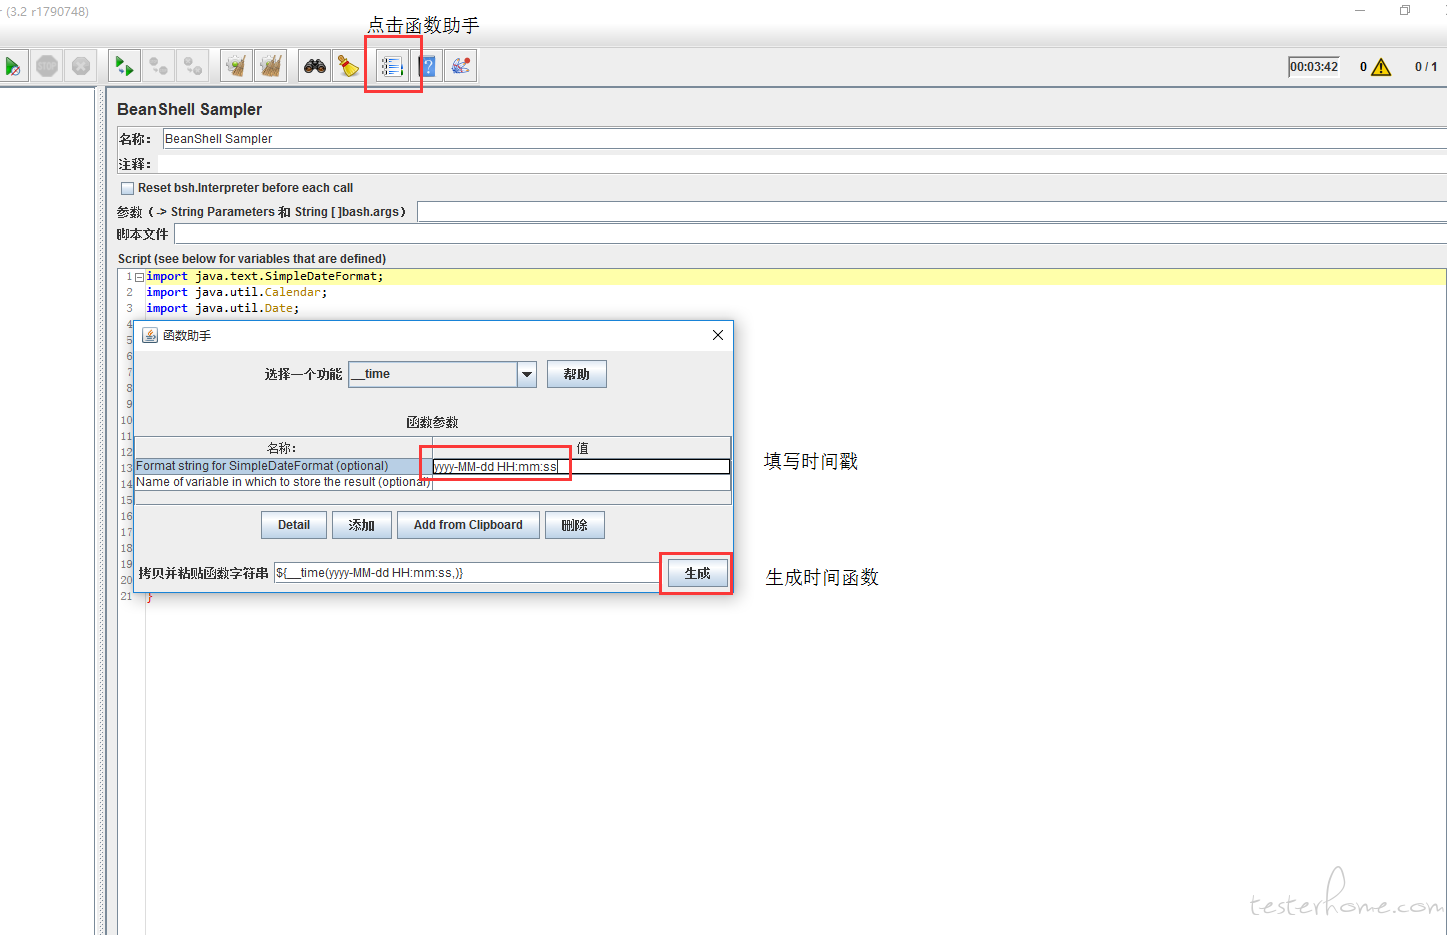Click the yellow warning triangle icon
Image resolution: width=1447 pixels, height=935 pixels.
1381,67
